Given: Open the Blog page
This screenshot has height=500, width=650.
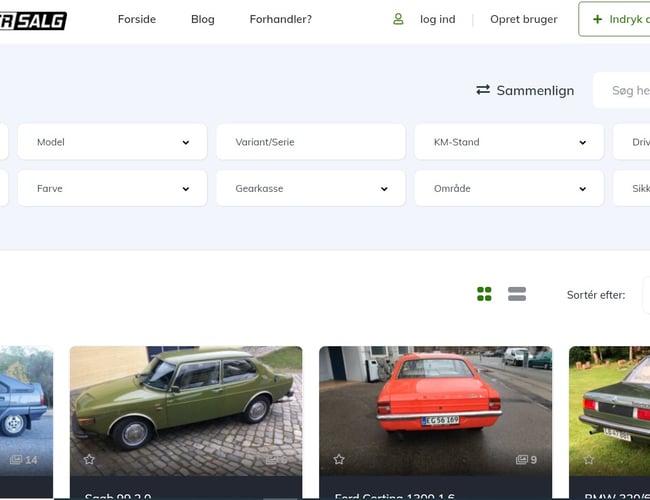Looking at the screenshot, I should [x=203, y=19].
